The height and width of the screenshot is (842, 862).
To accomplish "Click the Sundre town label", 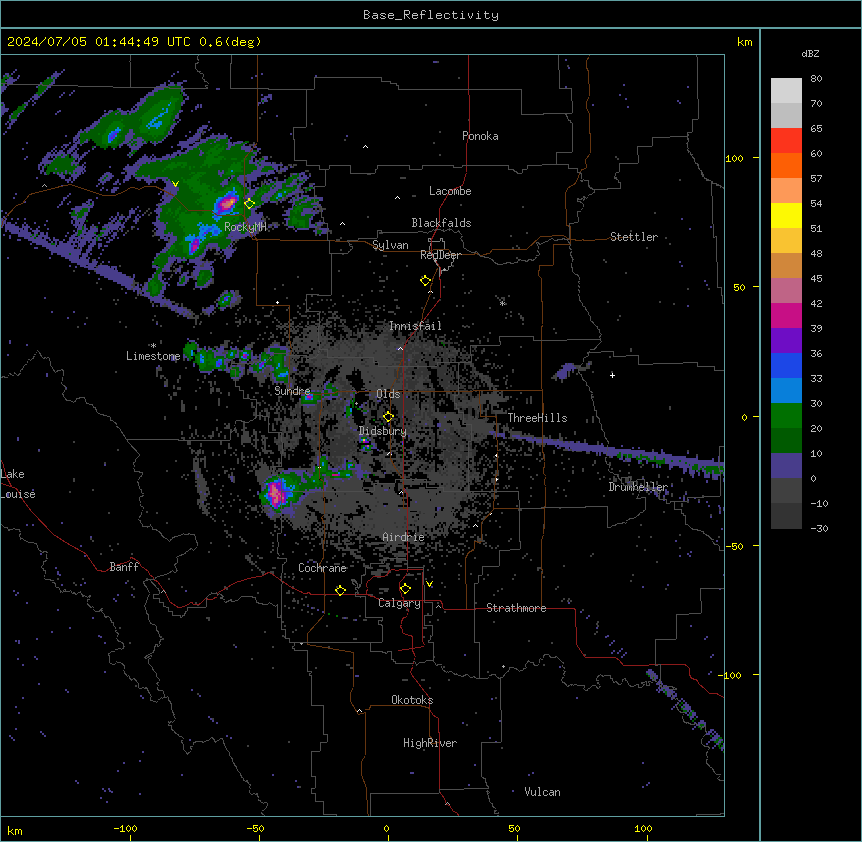I will 292,391.
